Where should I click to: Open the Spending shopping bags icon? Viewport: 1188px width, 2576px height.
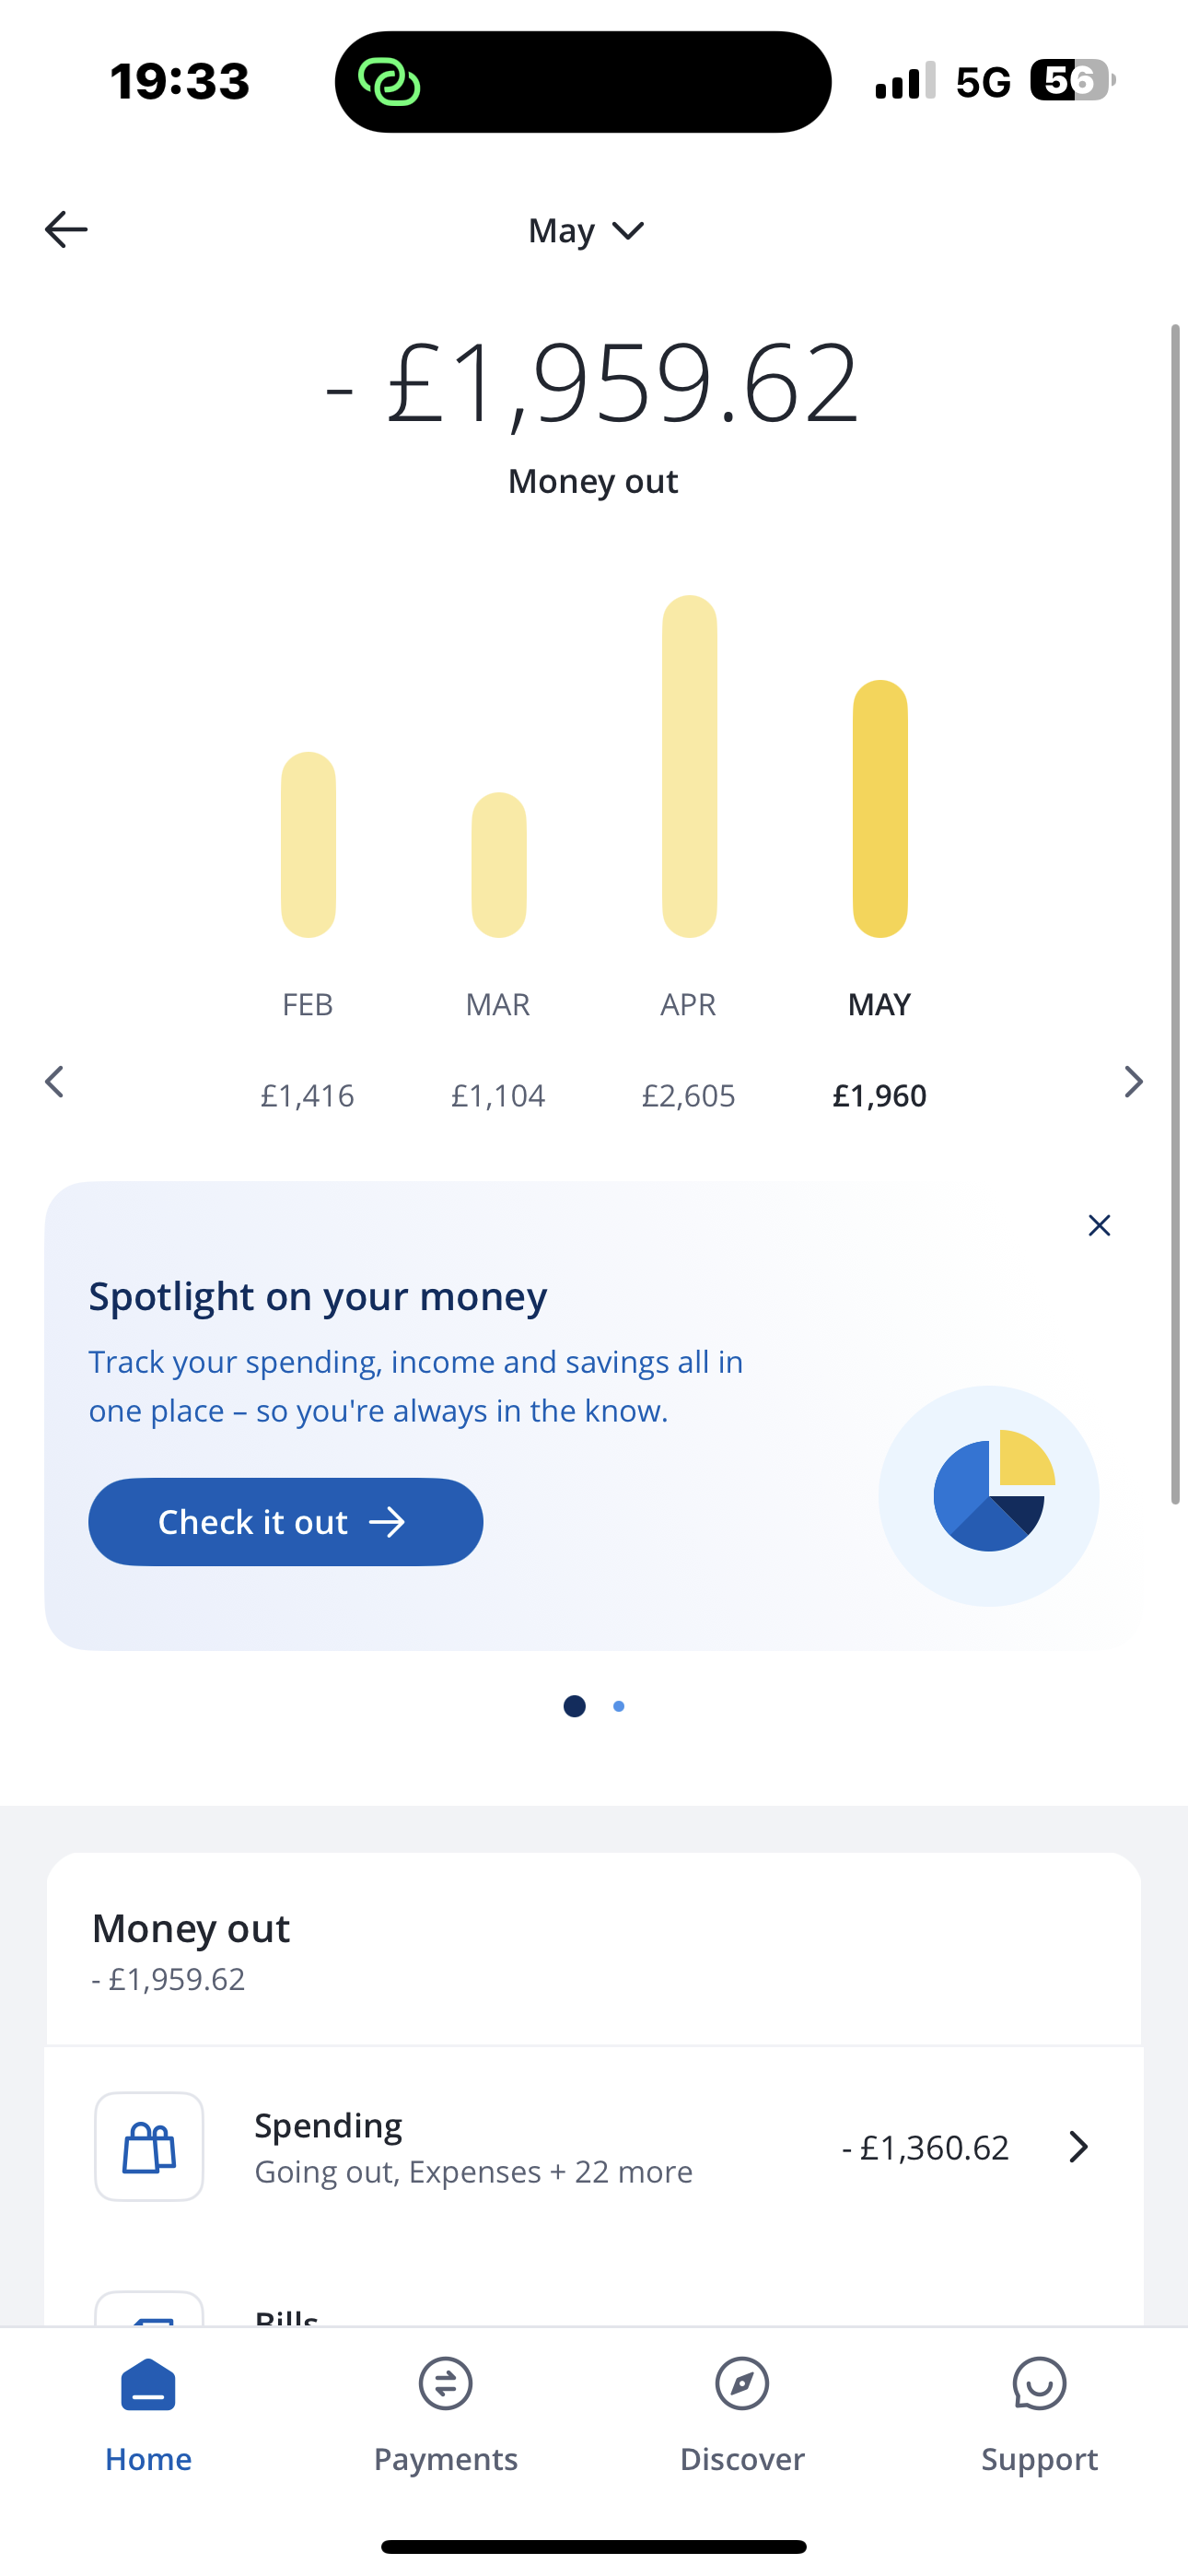click(149, 2146)
